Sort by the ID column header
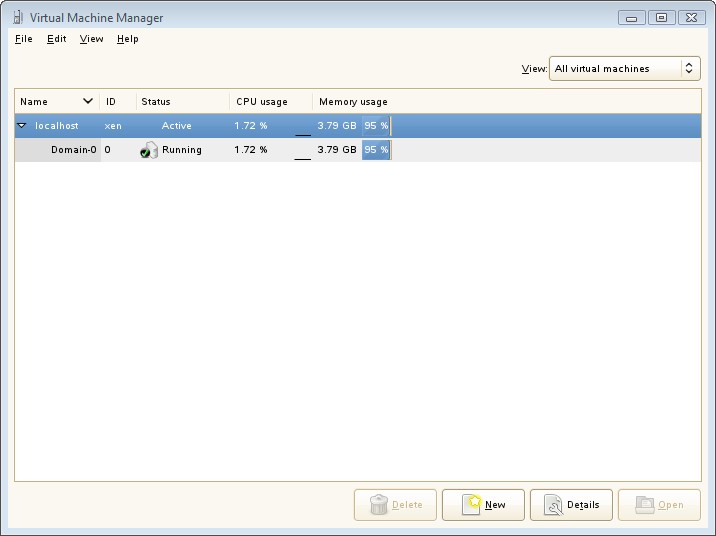This screenshot has height=536, width=716. click(117, 101)
